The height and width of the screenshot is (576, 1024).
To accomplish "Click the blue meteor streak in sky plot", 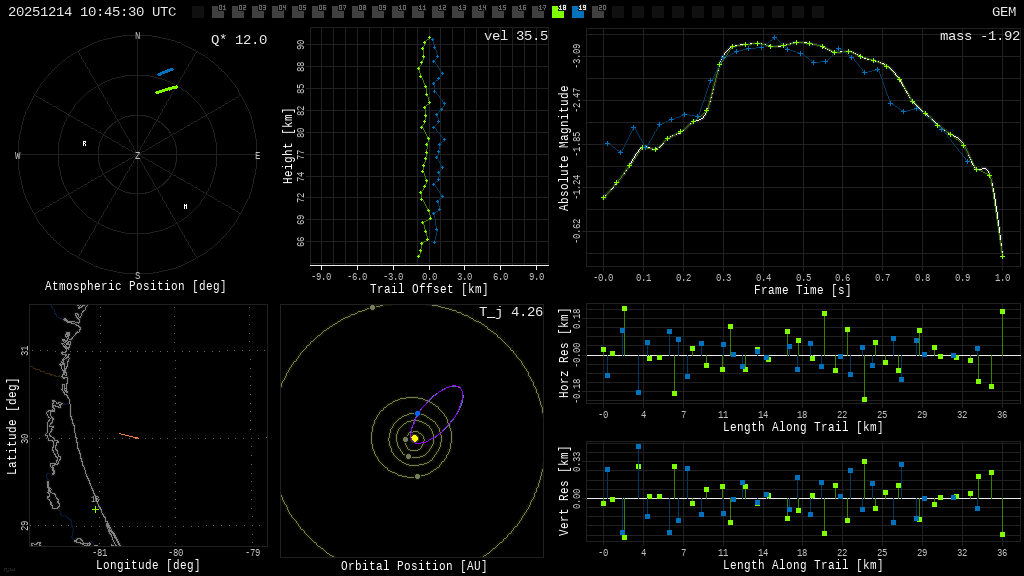I will point(165,72).
